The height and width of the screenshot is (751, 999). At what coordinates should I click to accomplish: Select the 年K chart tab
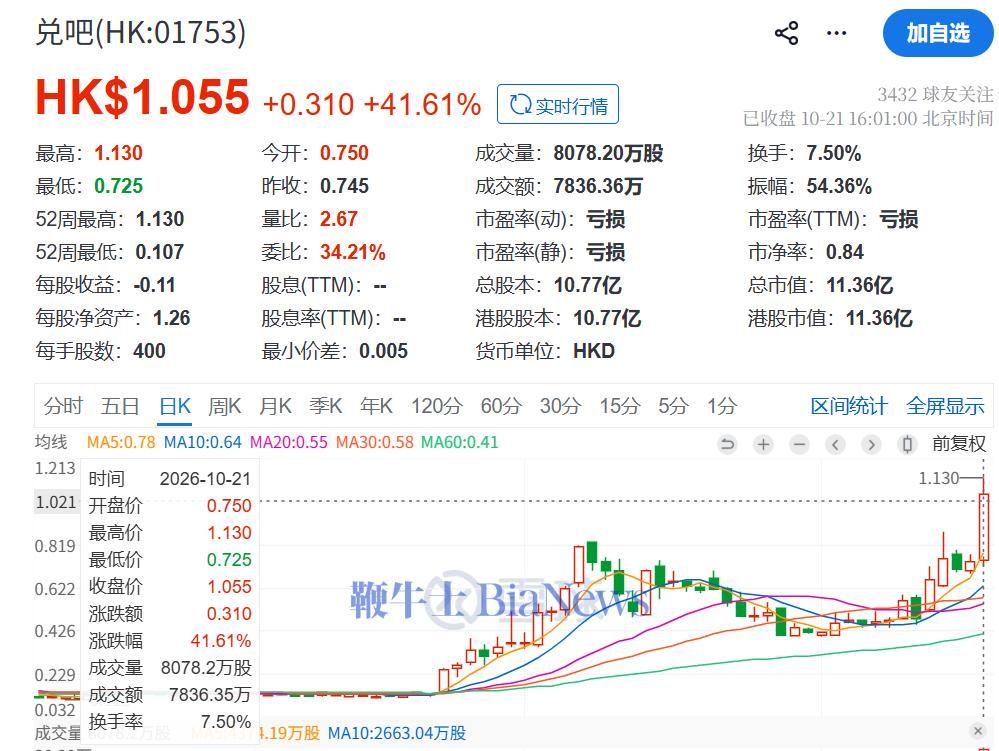tap(376, 406)
